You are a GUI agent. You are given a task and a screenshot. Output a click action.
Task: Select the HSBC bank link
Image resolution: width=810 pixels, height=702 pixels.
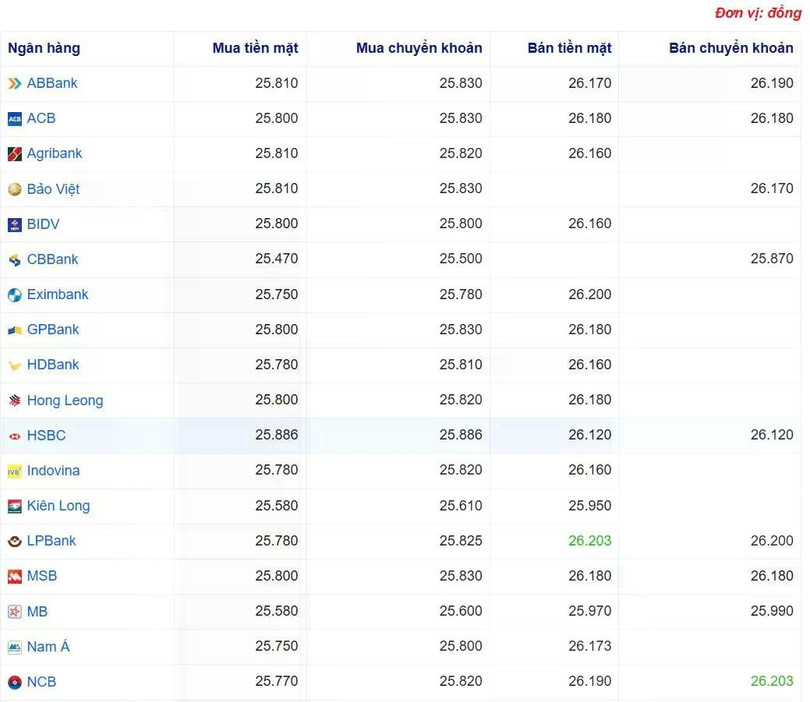point(46,435)
